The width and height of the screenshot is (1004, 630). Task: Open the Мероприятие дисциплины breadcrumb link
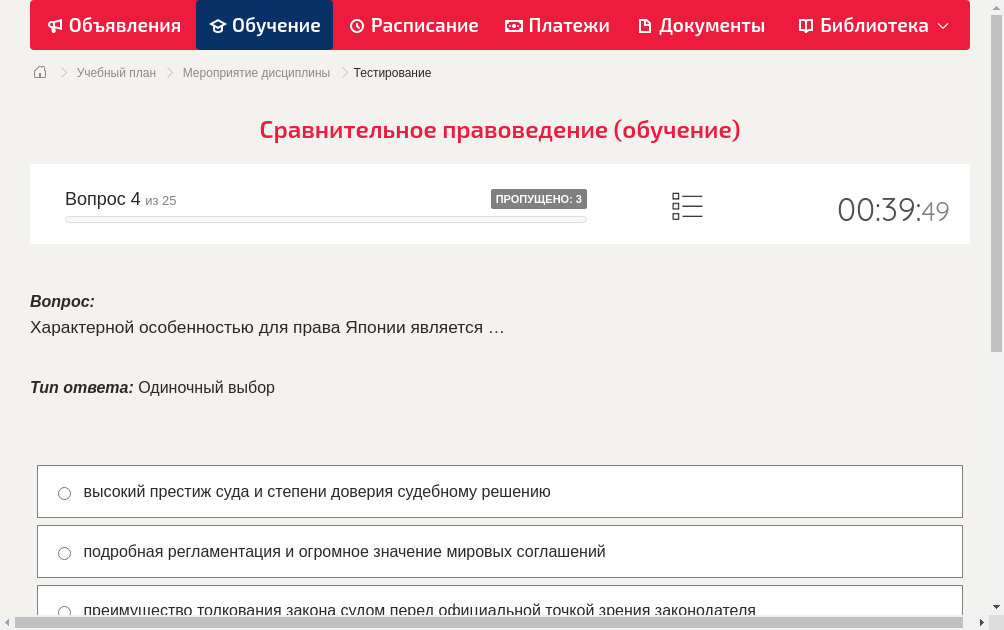pos(257,72)
